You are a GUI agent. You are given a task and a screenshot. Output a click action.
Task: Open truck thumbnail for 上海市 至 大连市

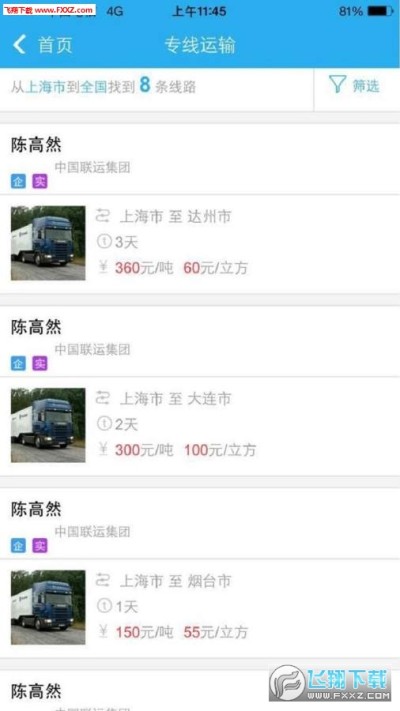pyautogui.click(x=48, y=425)
